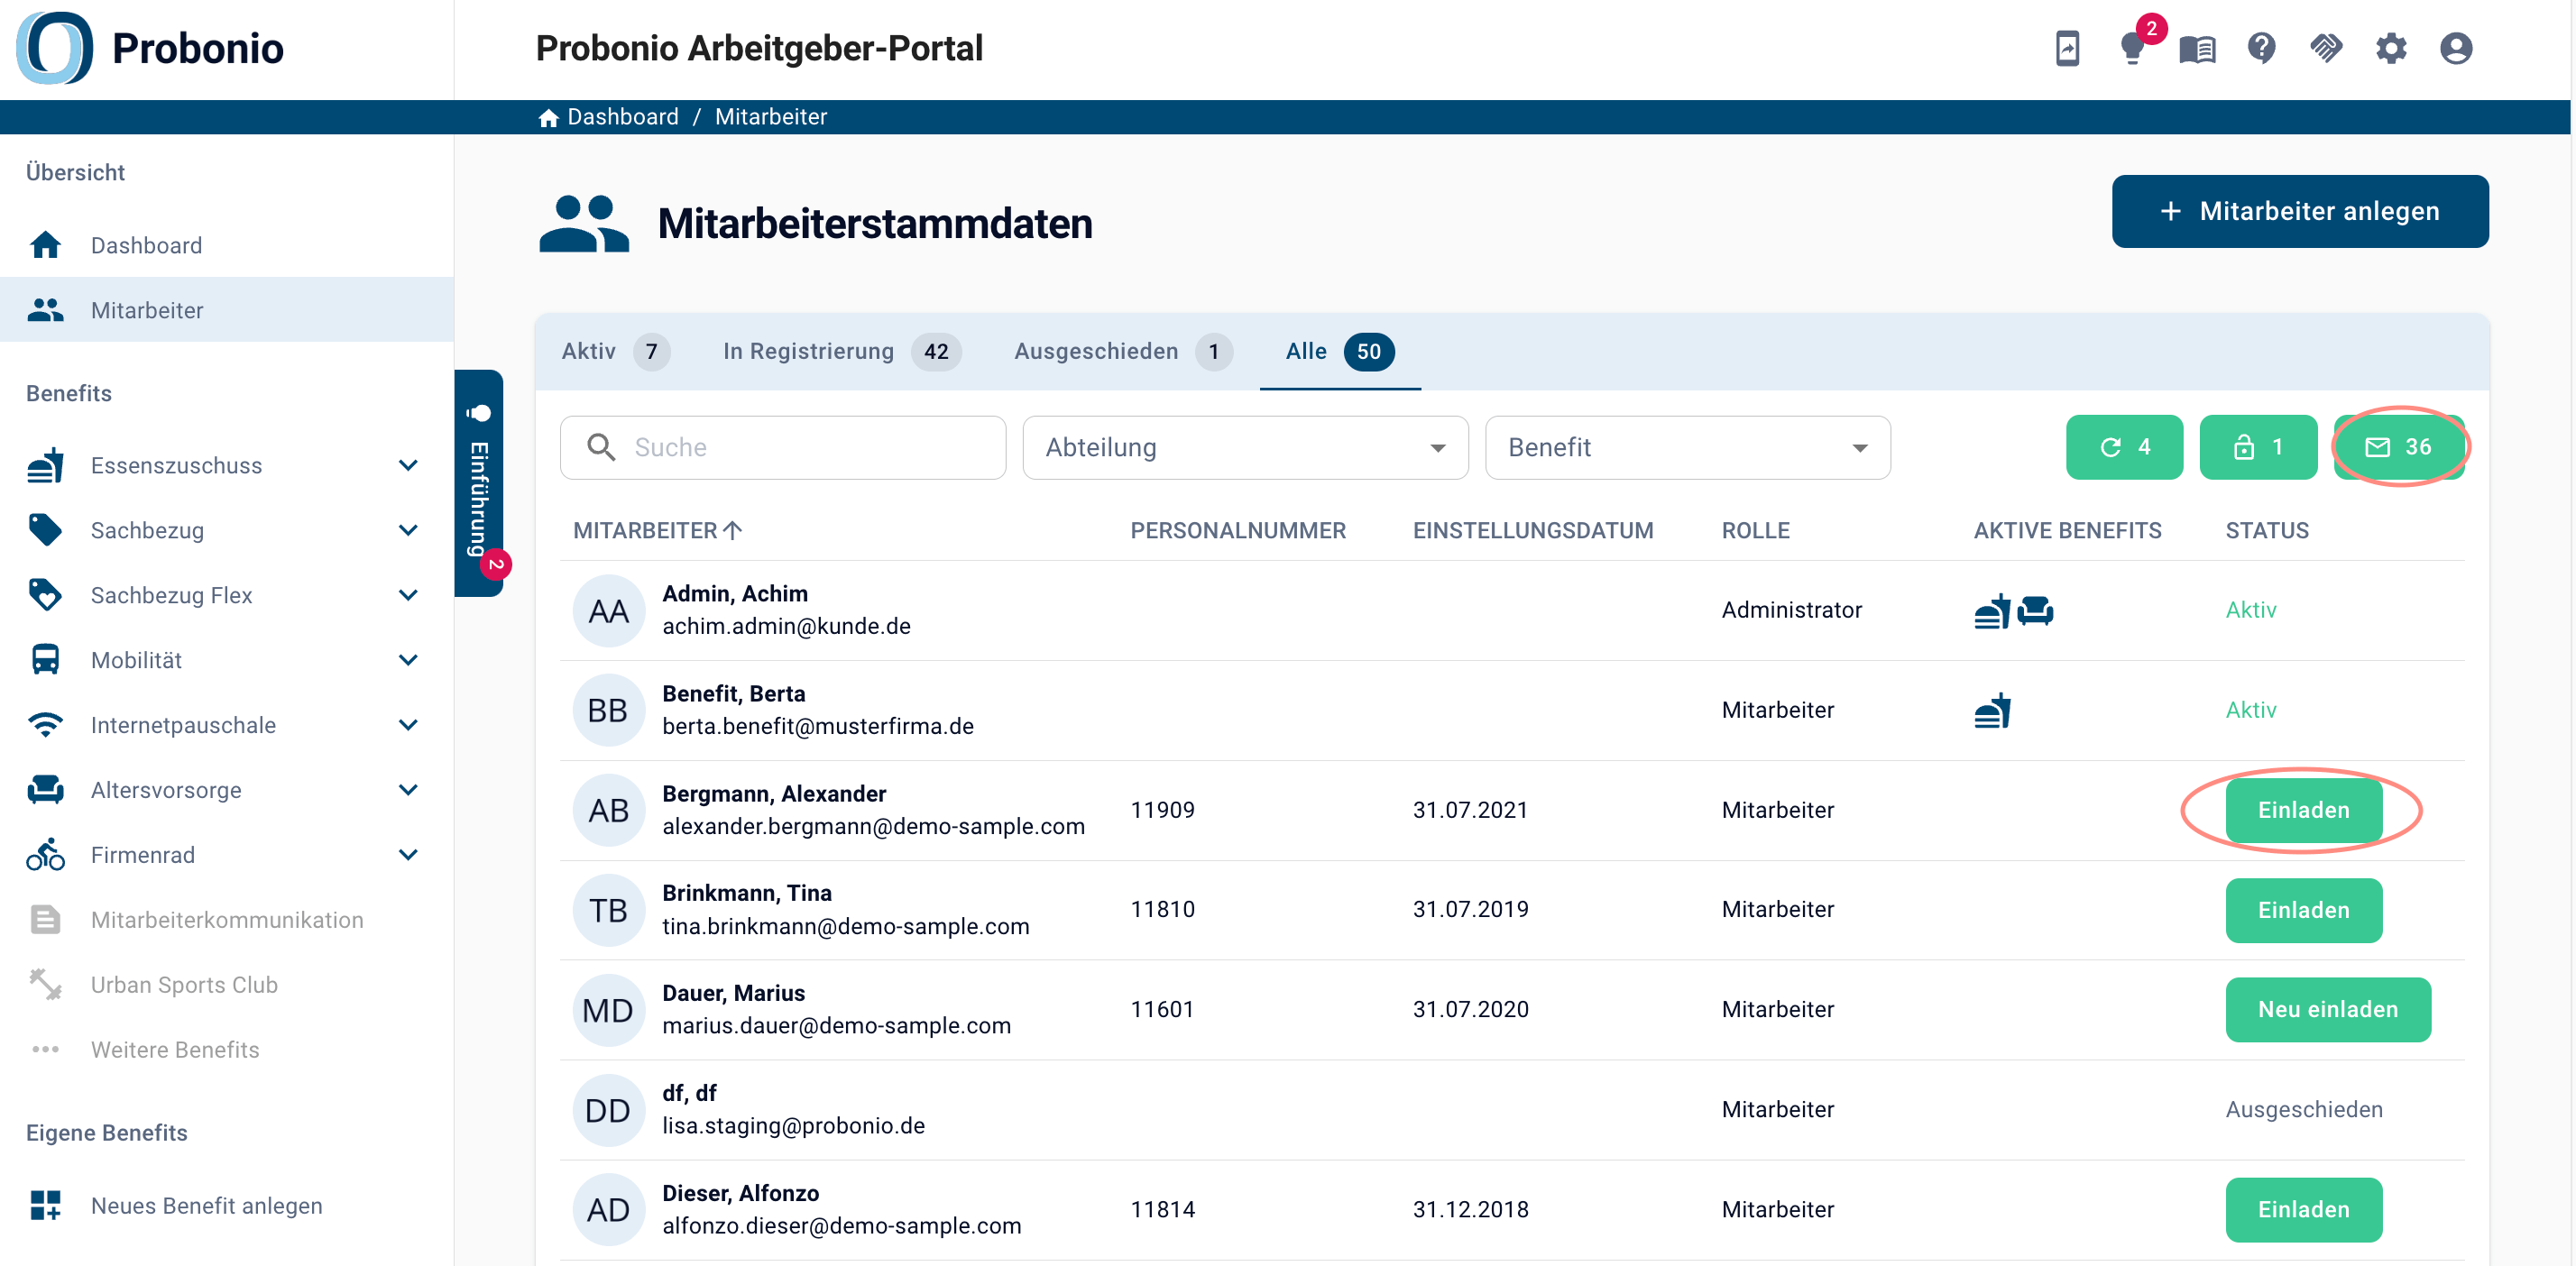Click the green refresh button showing 4
The image size is (2576, 1266).
click(2124, 447)
